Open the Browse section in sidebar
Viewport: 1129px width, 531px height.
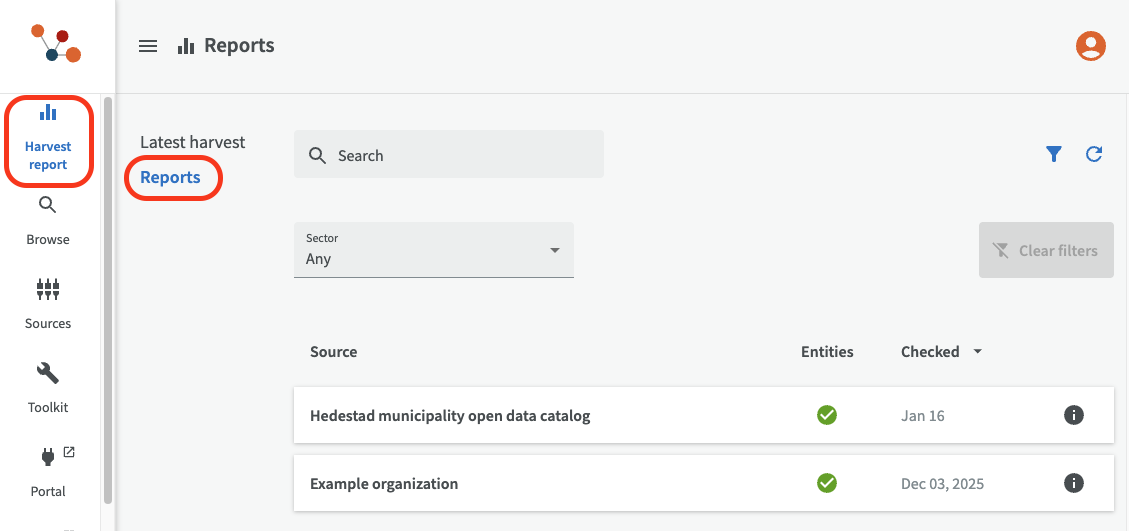pos(48,221)
